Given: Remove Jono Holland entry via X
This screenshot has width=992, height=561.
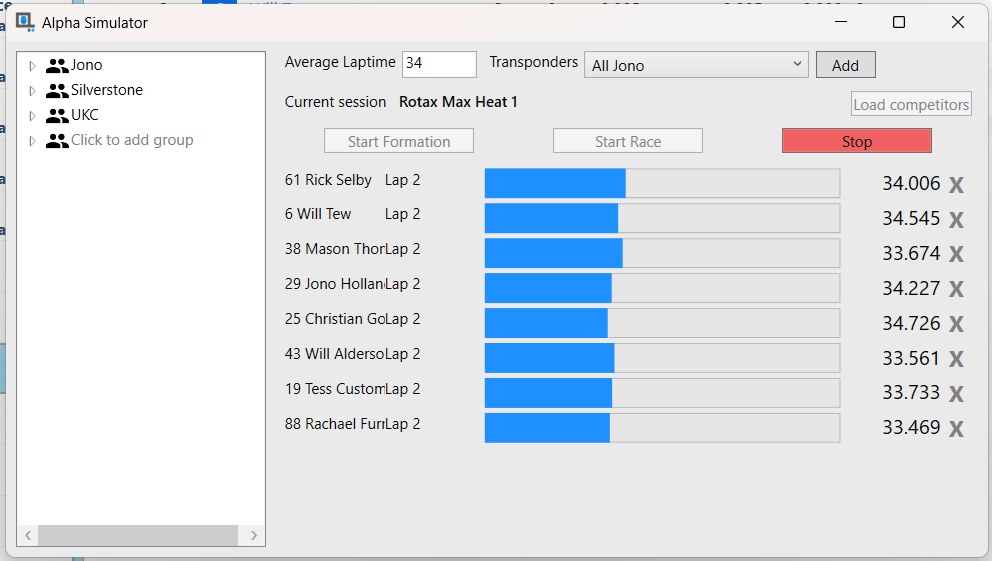Looking at the screenshot, I should pyautogui.click(x=956, y=289).
